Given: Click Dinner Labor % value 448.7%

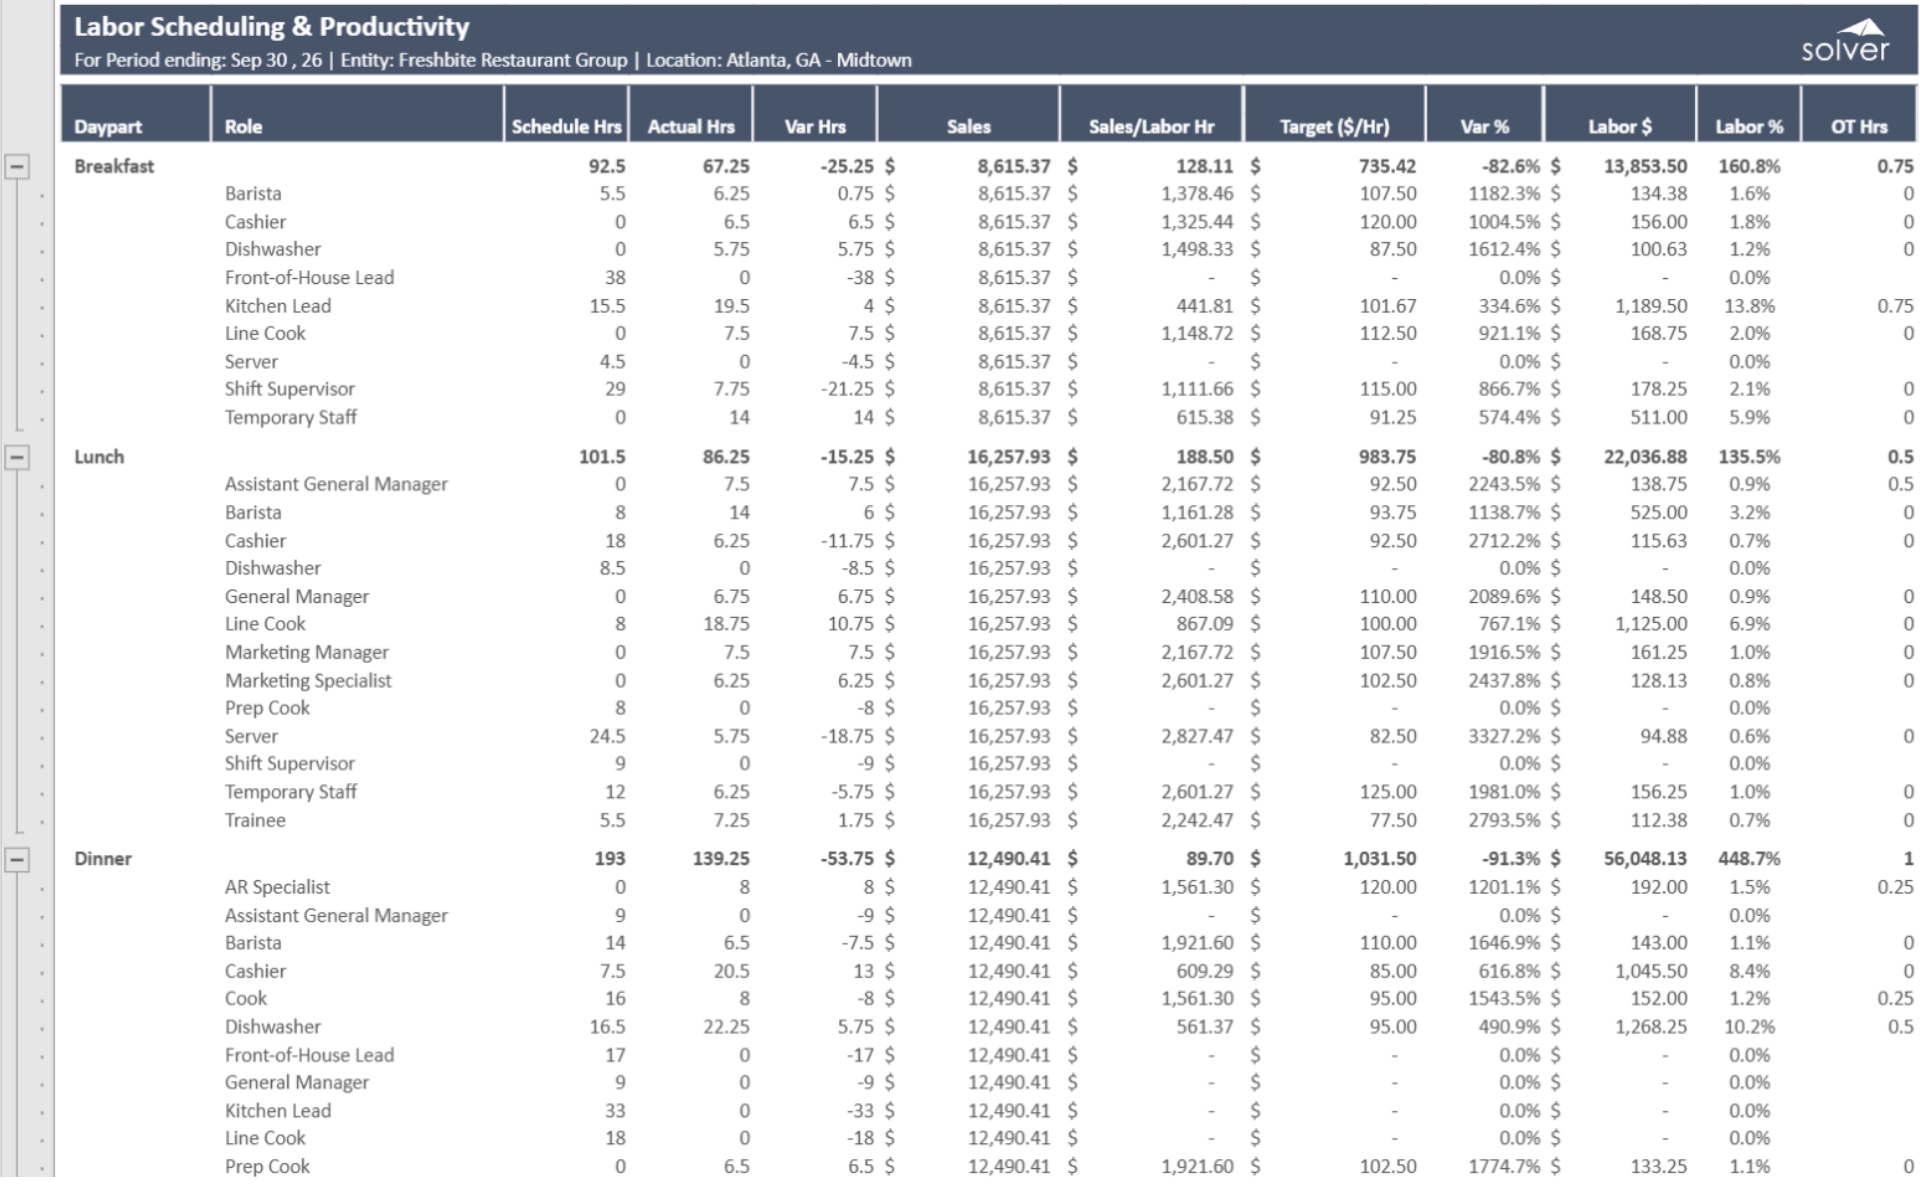Looking at the screenshot, I should (1748, 859).
